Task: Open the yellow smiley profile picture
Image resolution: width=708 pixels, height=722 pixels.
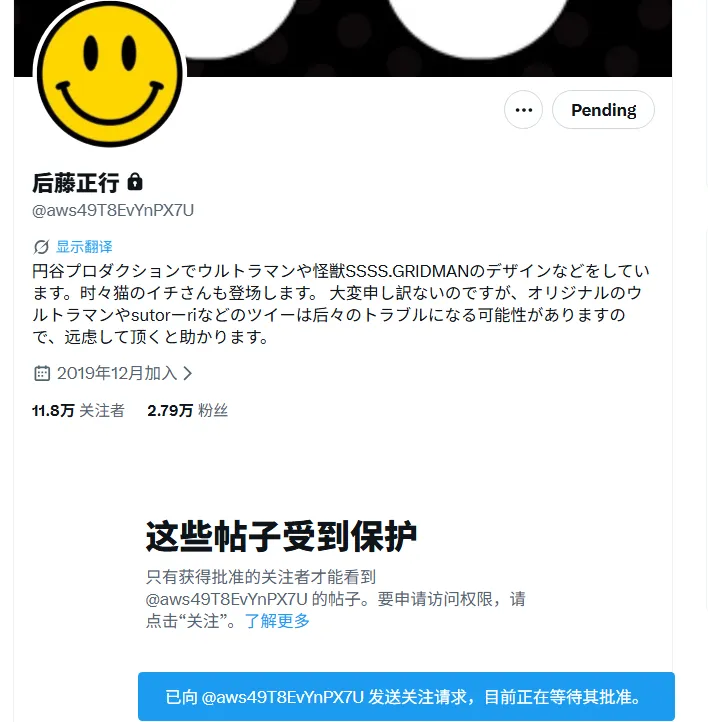Action: [110, 74]
